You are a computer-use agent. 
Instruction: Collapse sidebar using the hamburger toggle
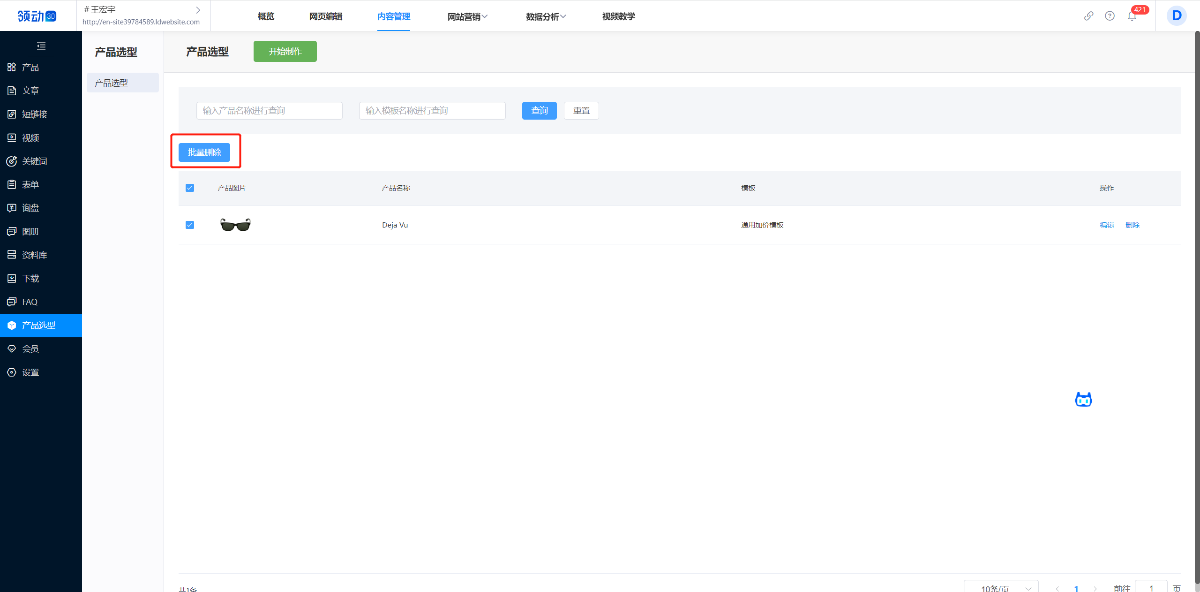[x=40, y=44]
